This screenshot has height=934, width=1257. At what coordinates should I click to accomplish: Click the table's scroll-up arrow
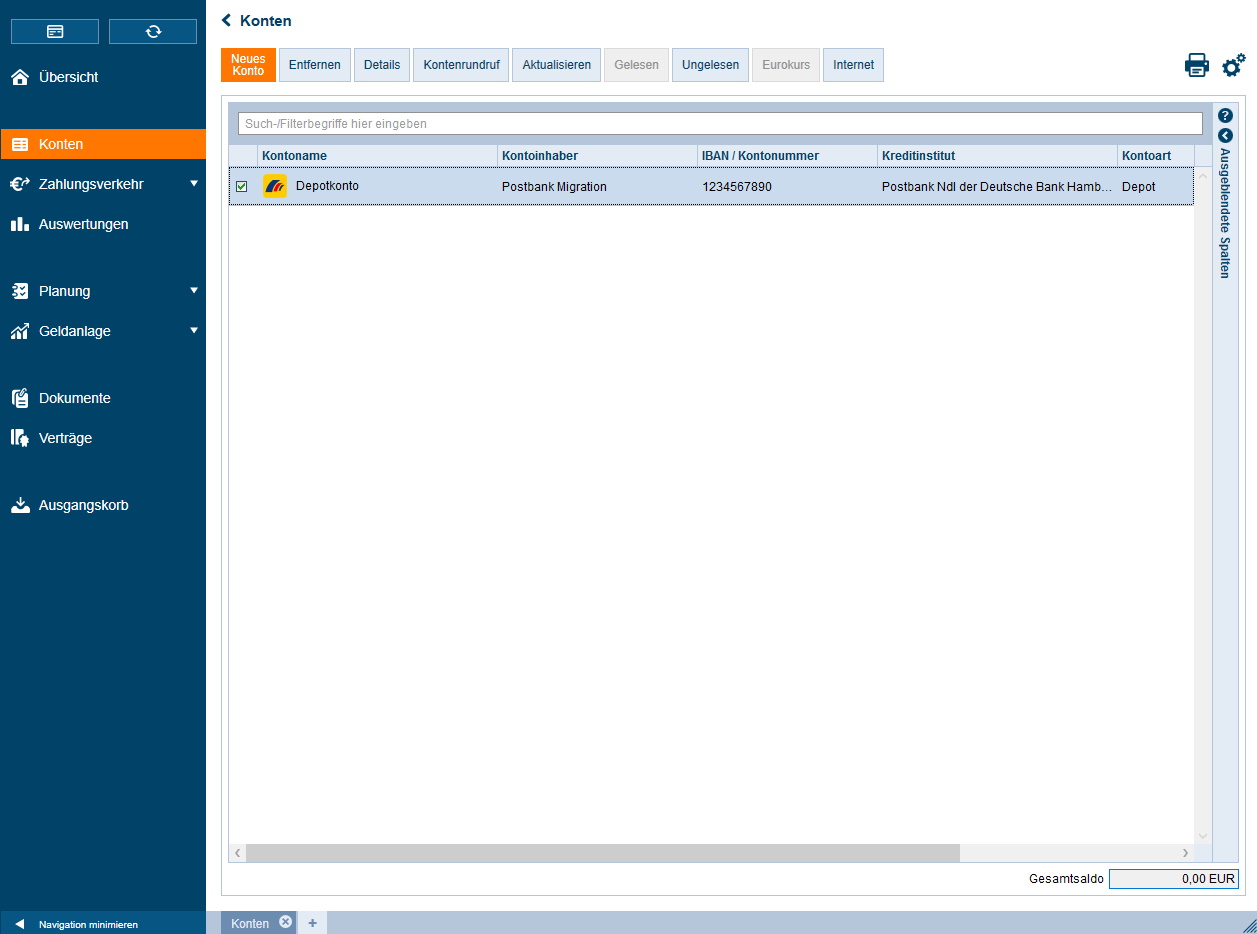[1203, 177]
